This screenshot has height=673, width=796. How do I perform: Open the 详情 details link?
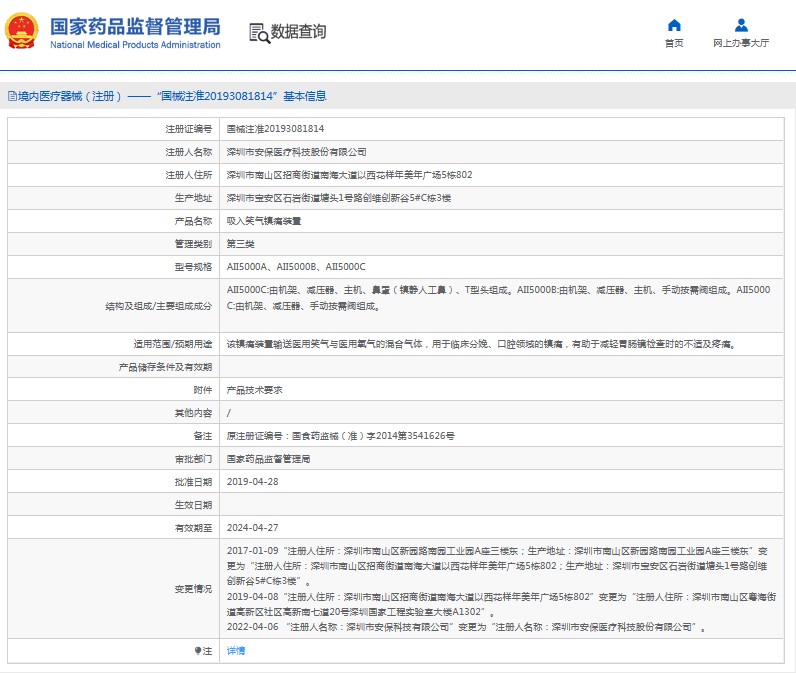236,651
